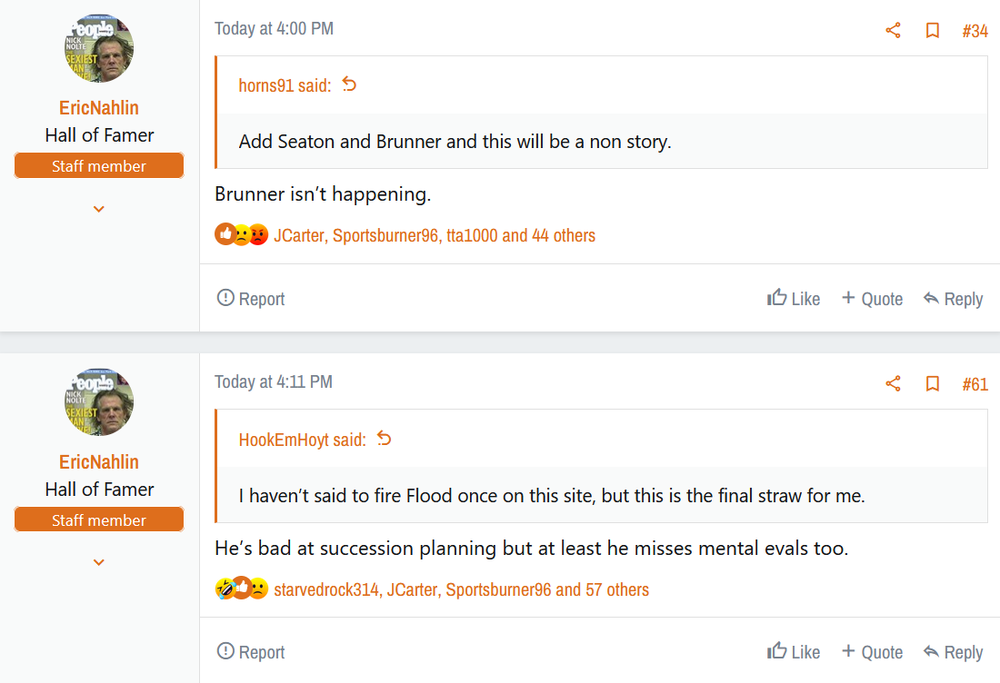This screenshot has width=1000, height=683.
Task: Click share icon on post #61
Action: click(x=893, y=384)
